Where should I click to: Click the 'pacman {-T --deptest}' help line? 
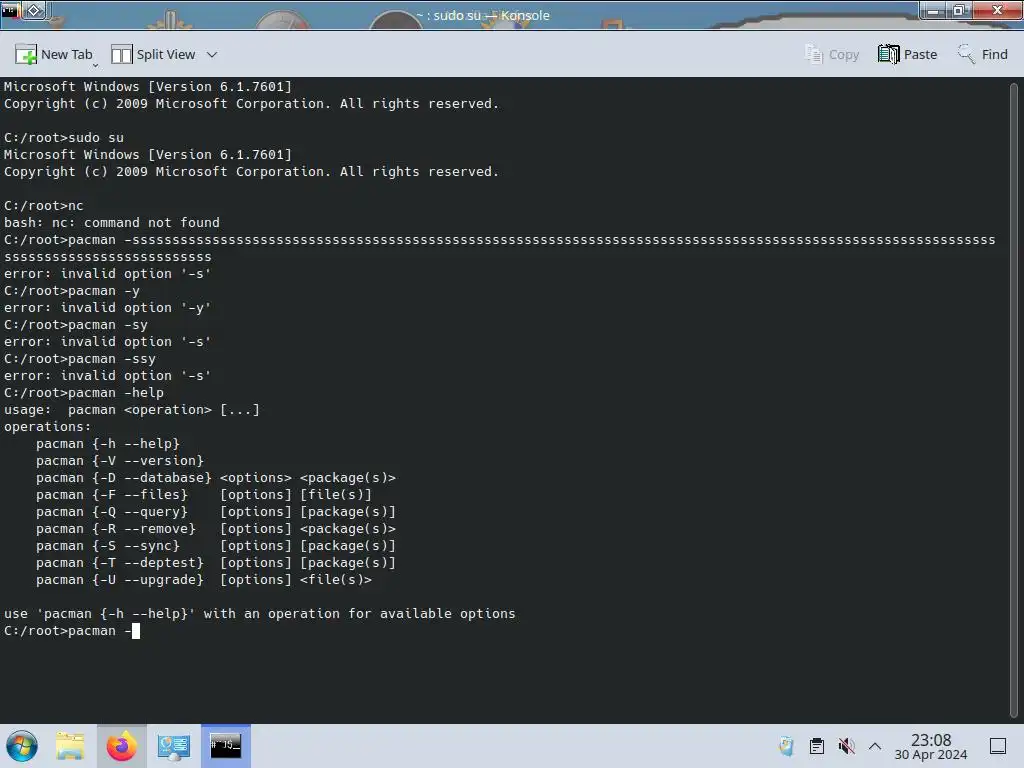coord(216,563)
